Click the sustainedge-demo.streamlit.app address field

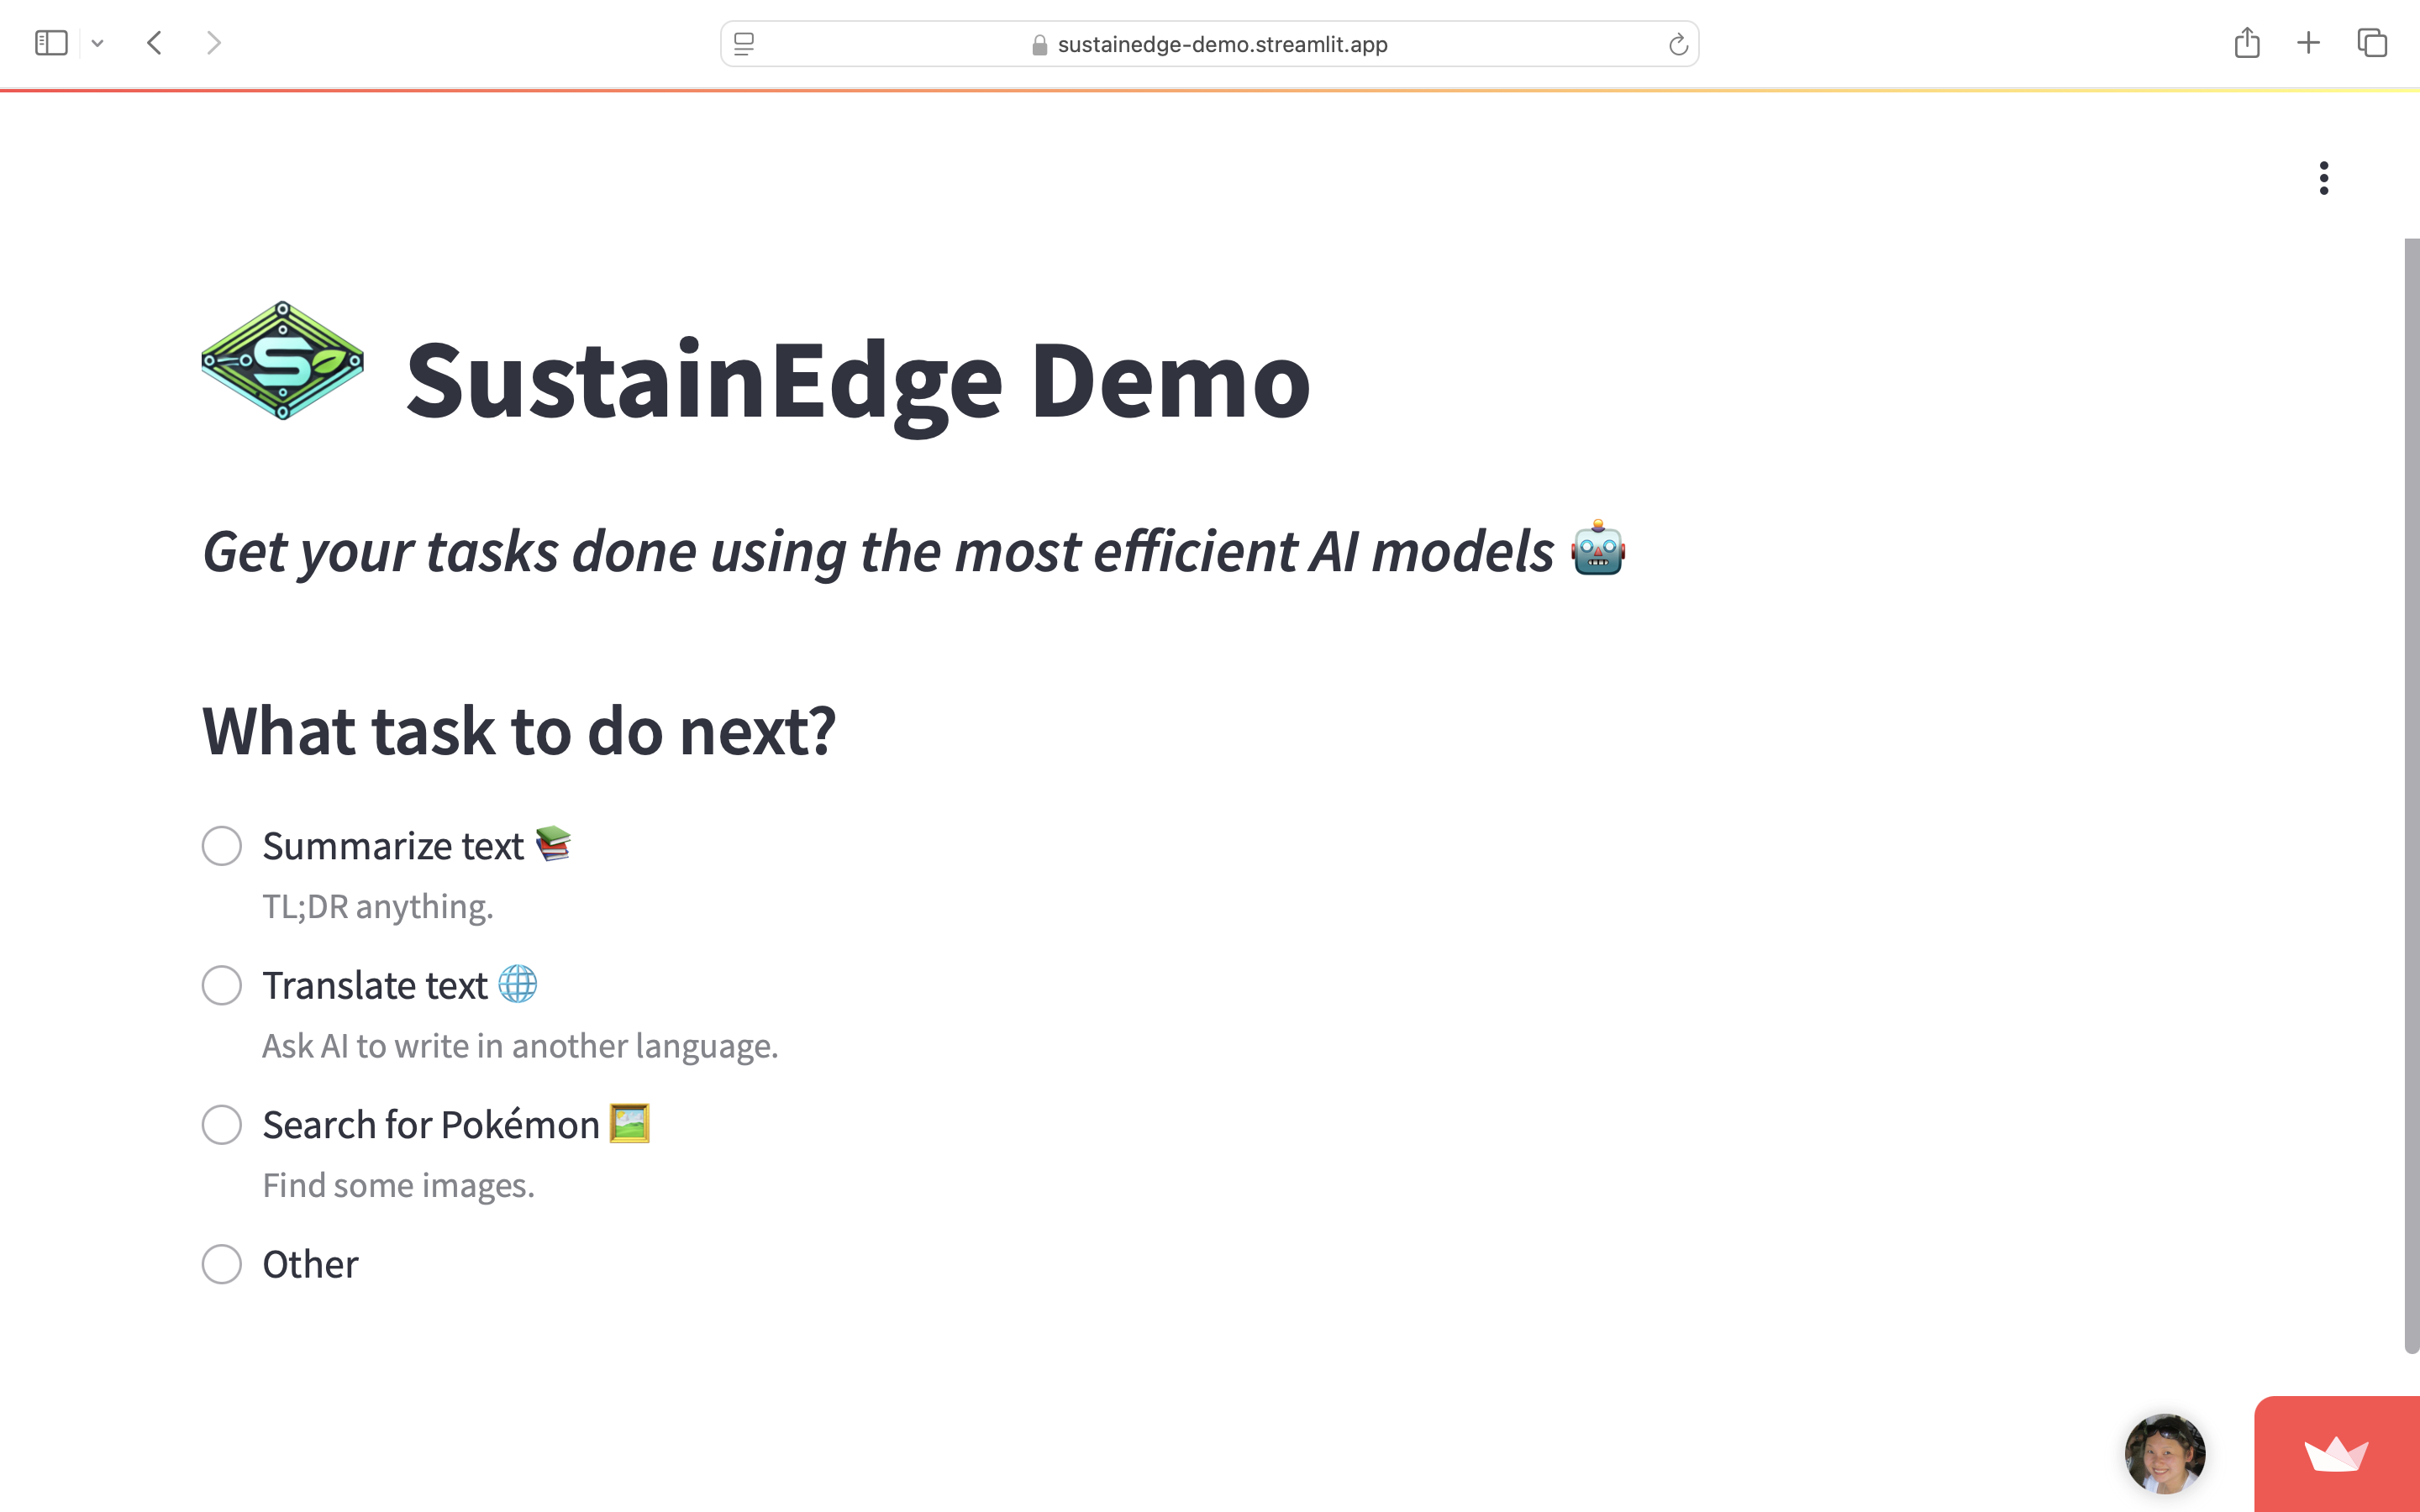click(x=1222, y=44)
